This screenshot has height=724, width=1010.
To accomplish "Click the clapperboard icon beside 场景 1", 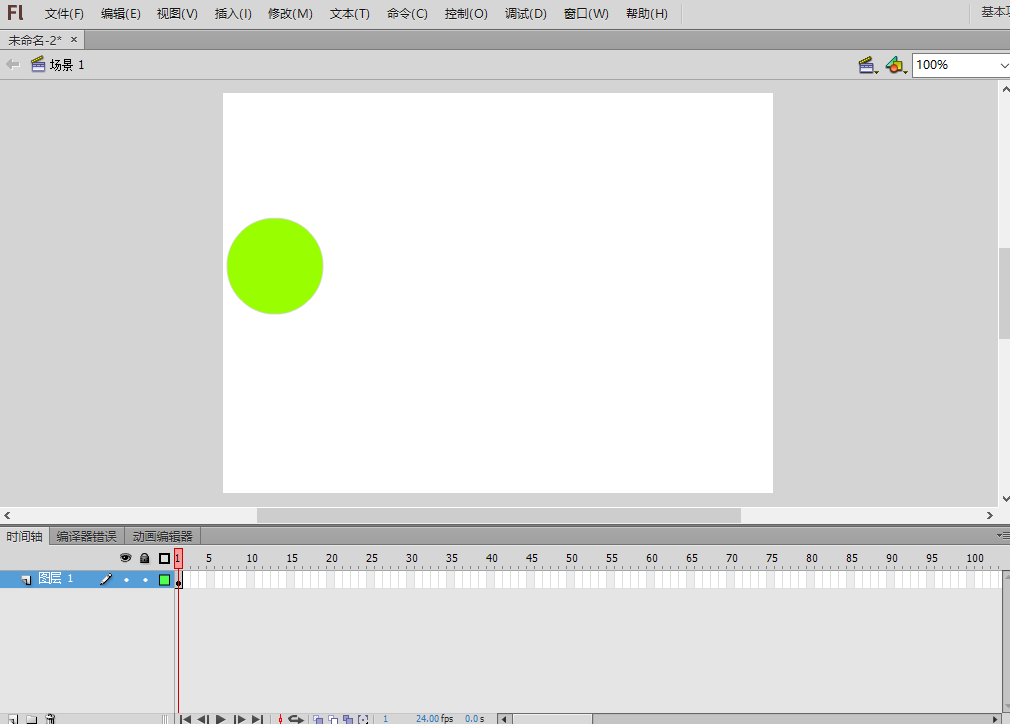I will tap(38, 64).
